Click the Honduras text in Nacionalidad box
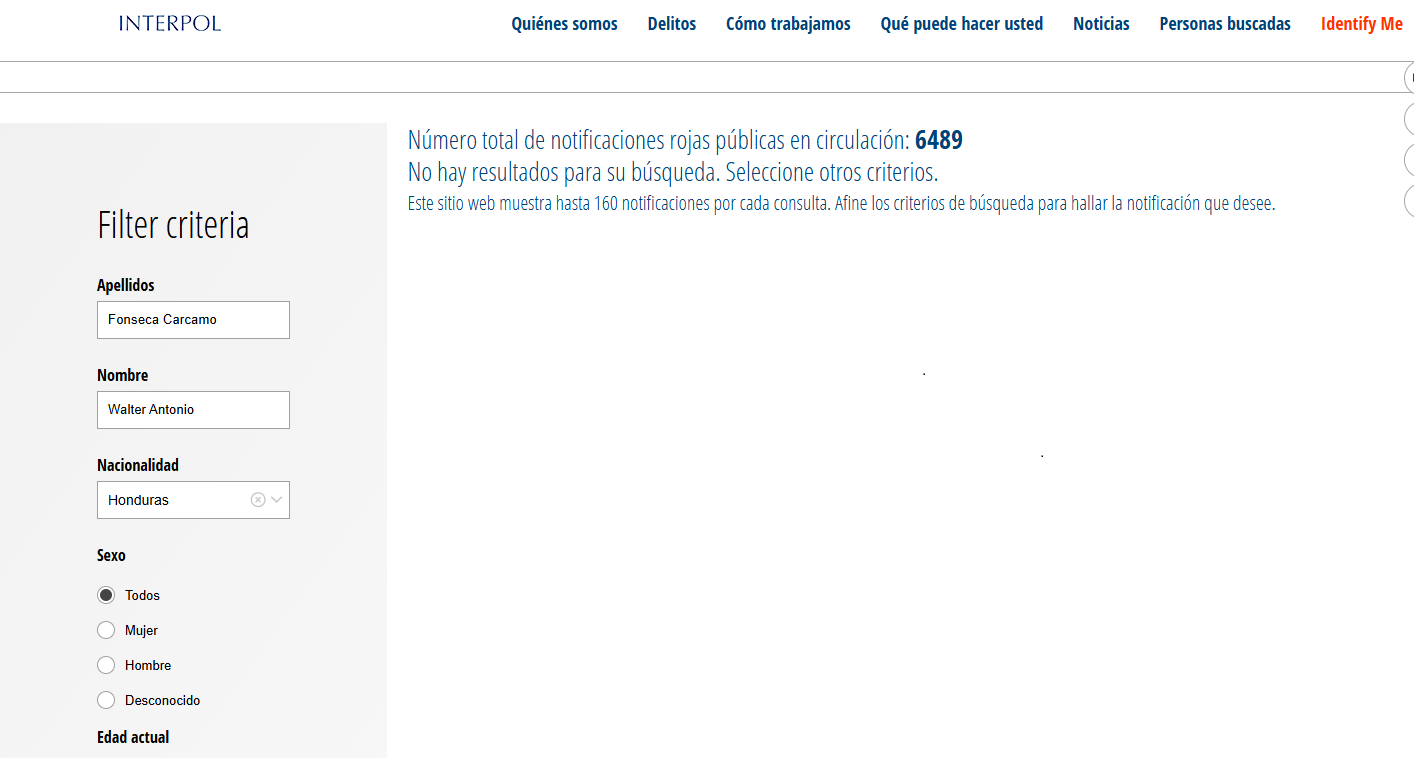Screen dimensions: 1414x758 point(139,500)
